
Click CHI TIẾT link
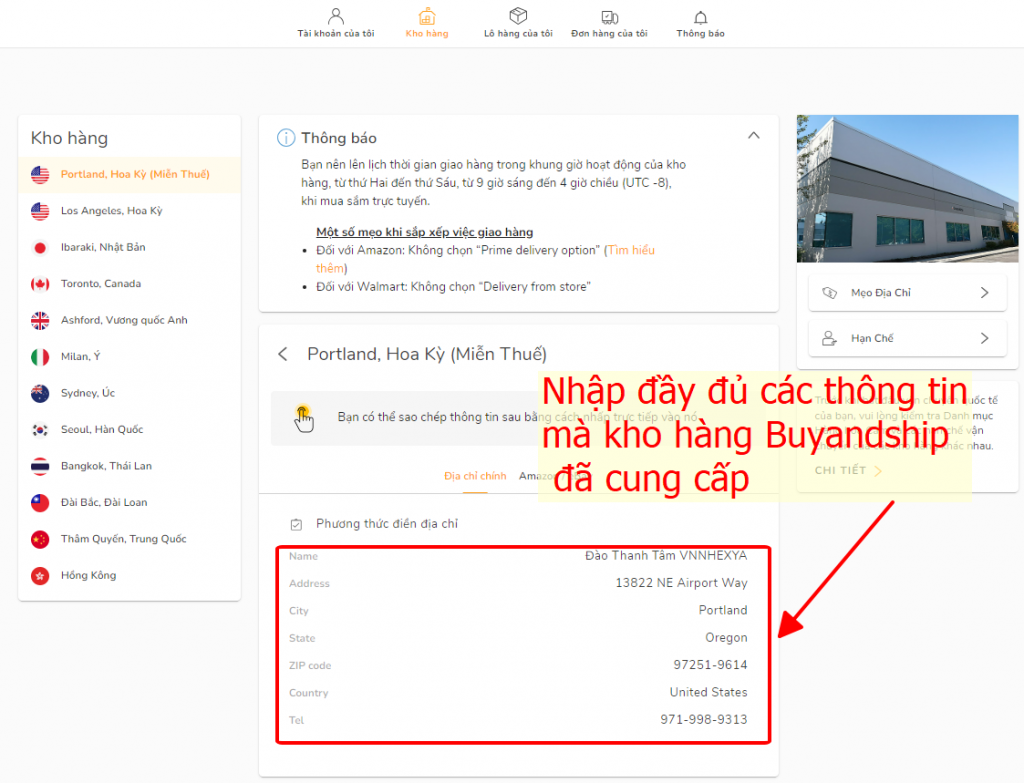click(x=840, y=471)
